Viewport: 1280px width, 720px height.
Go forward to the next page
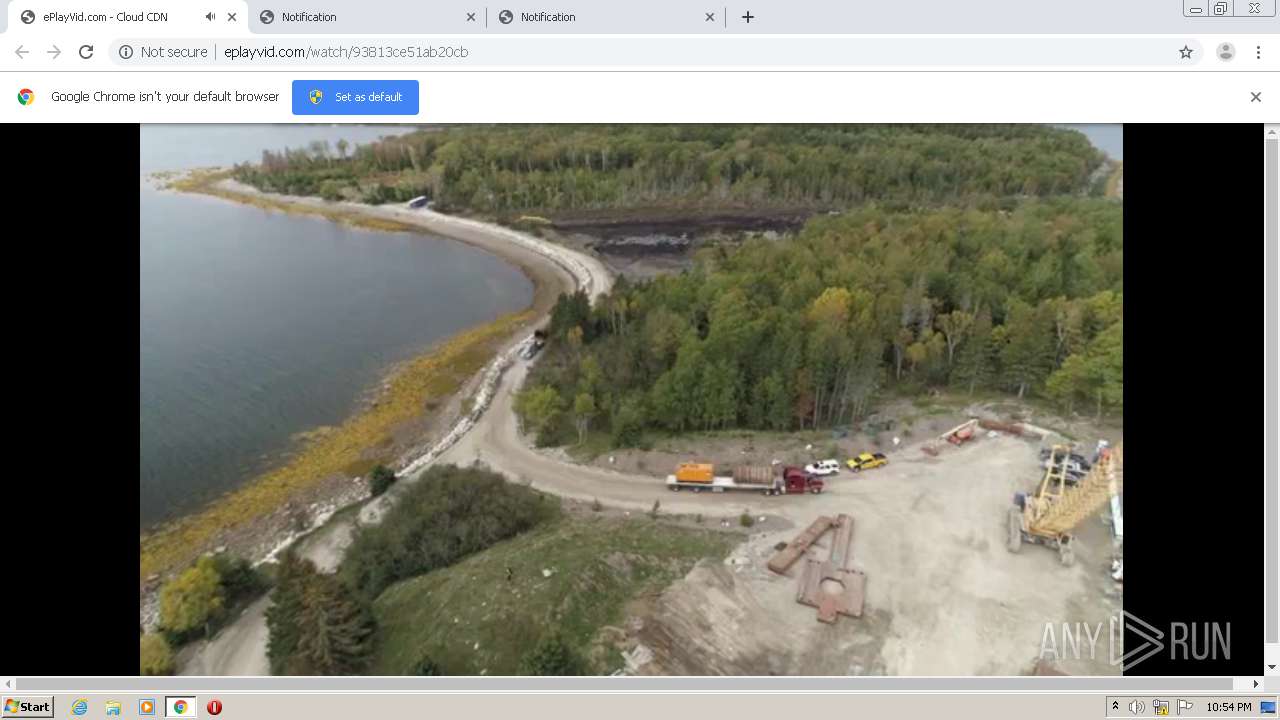click(x=54, y=52)
